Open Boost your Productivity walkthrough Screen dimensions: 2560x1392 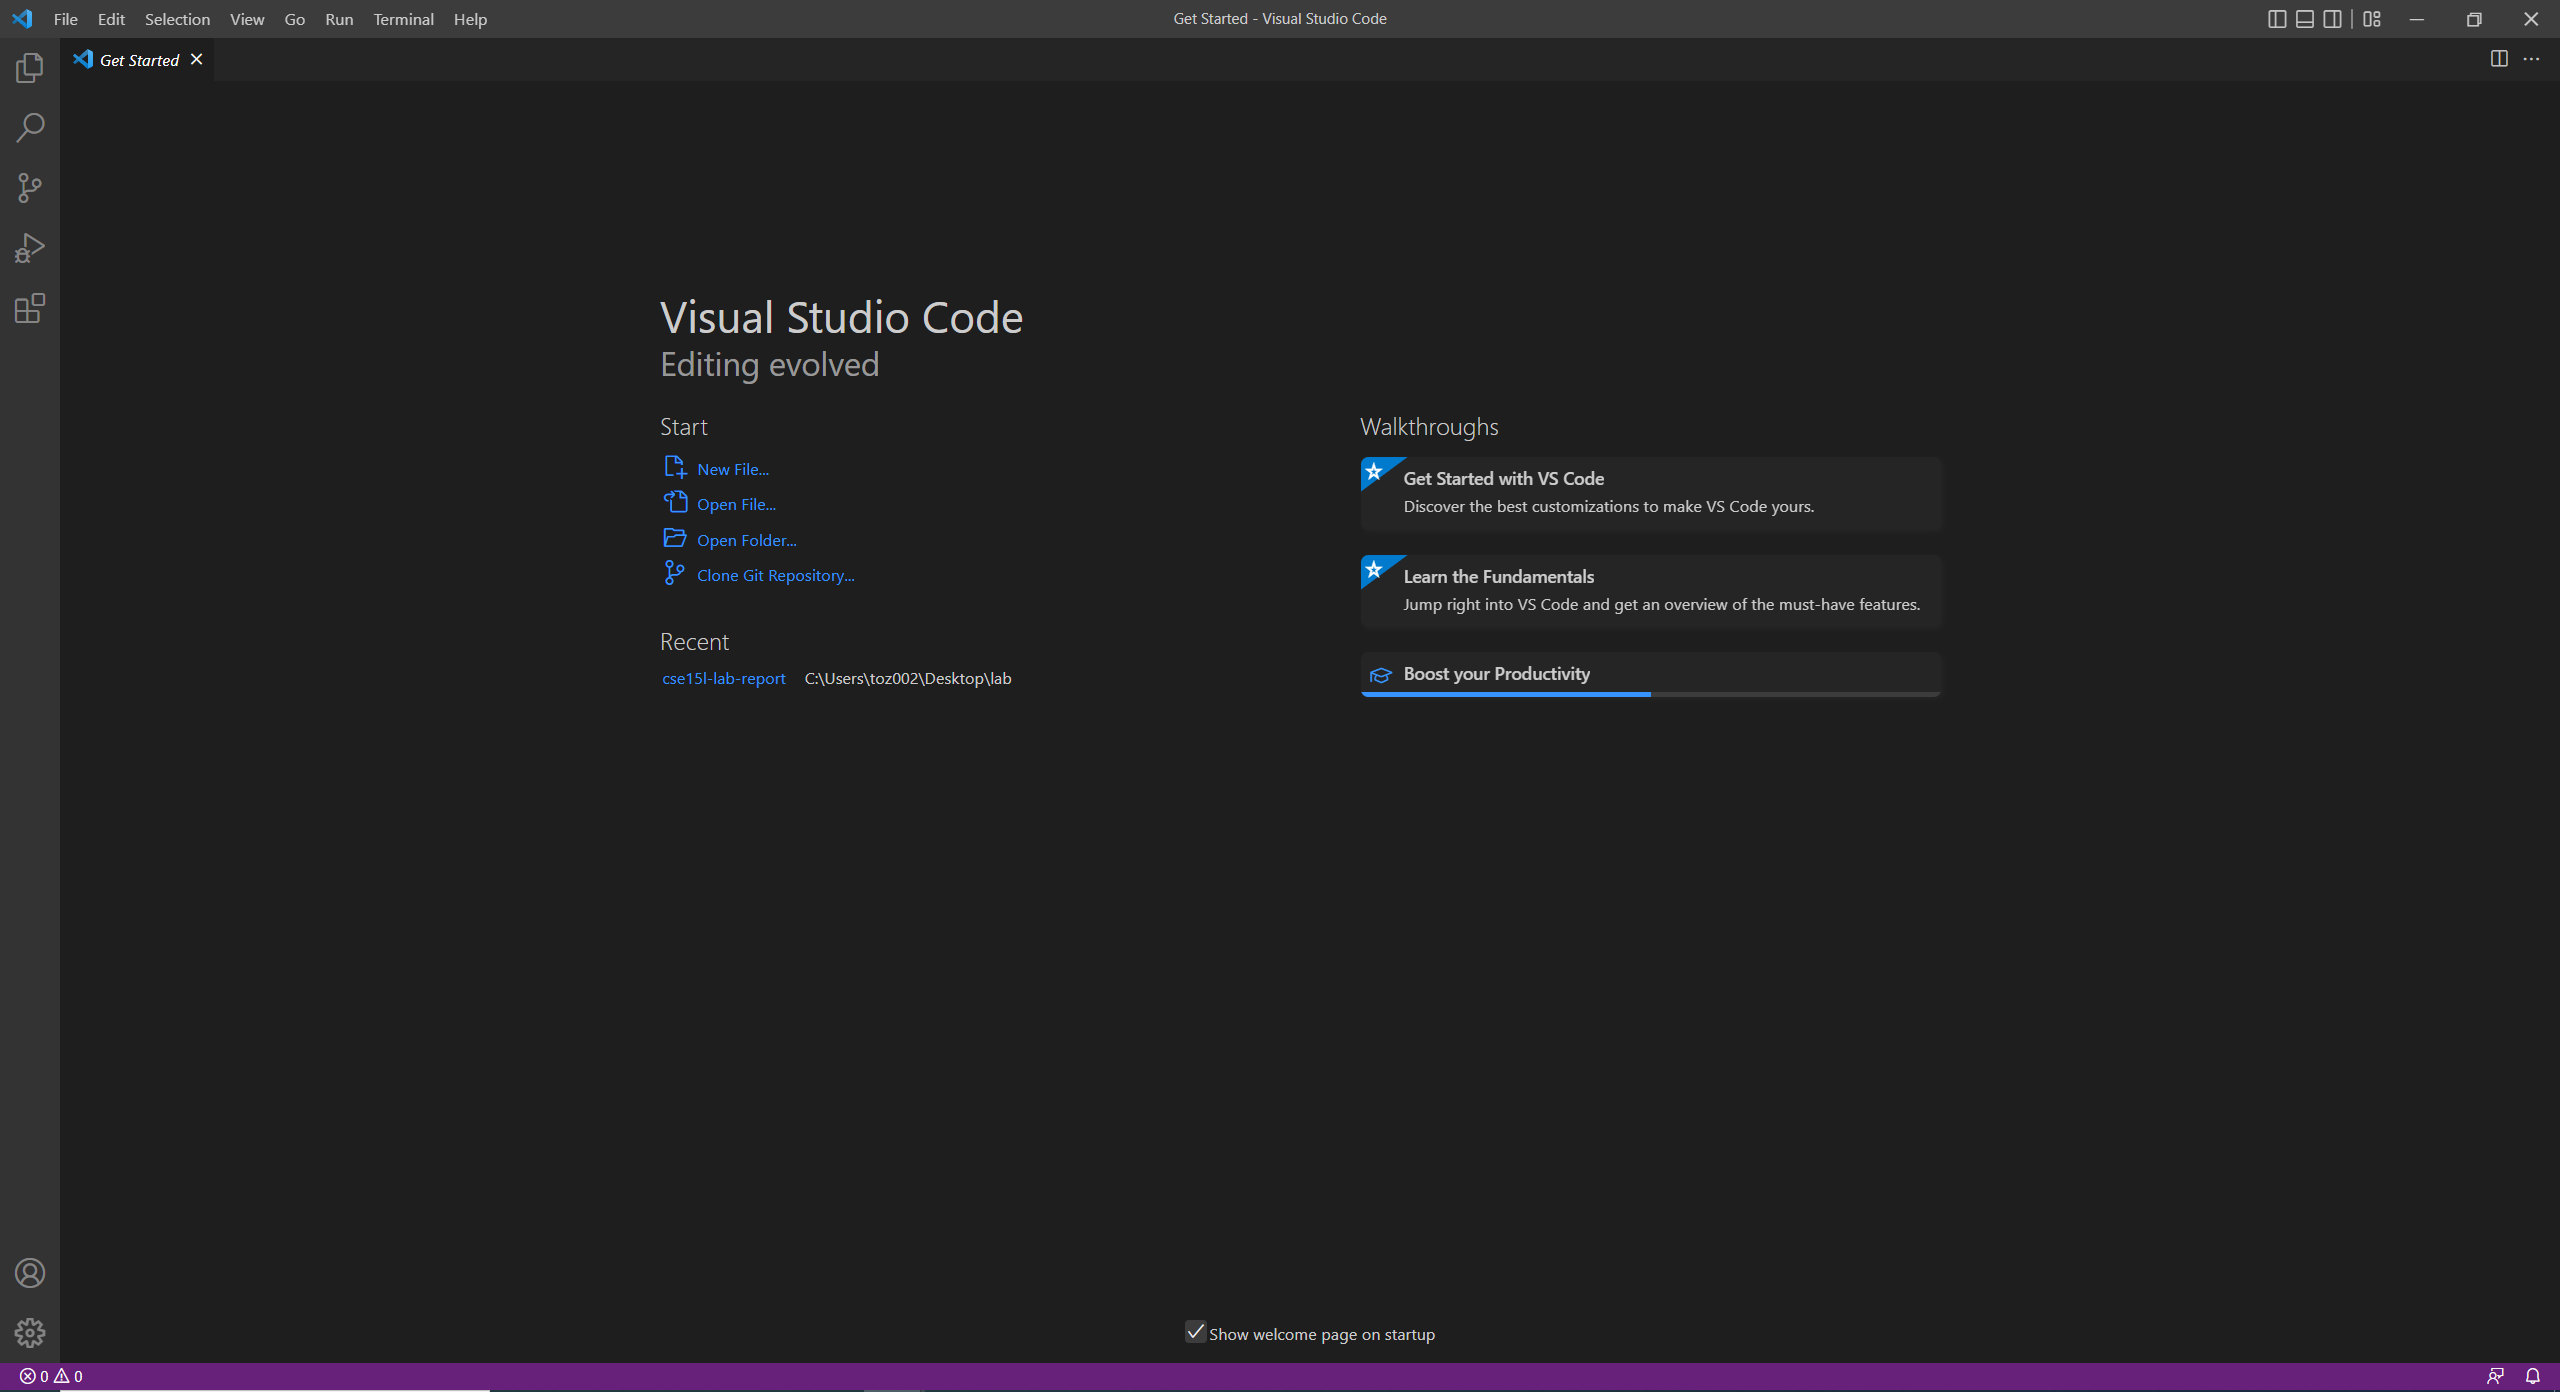(1651, 674)
